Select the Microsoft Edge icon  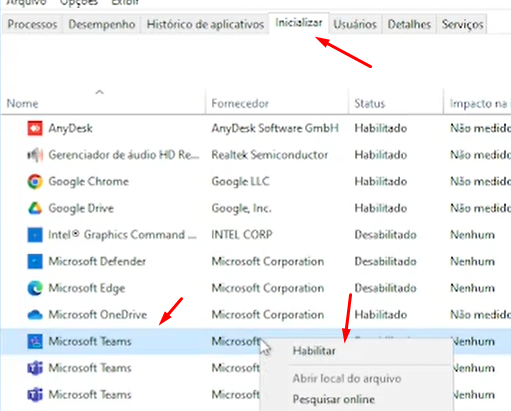pyautogui.click(x=35, y=288)
